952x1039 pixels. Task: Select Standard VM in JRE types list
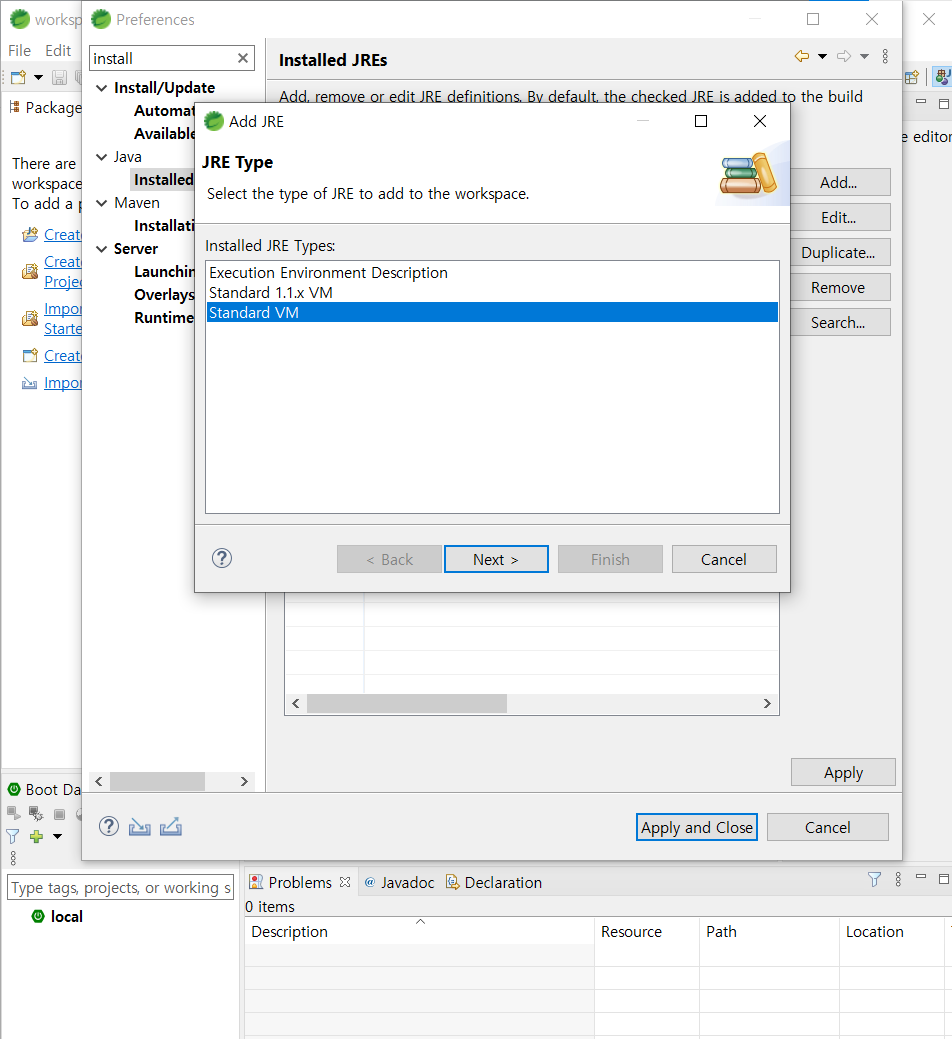[x=492, y=312]
